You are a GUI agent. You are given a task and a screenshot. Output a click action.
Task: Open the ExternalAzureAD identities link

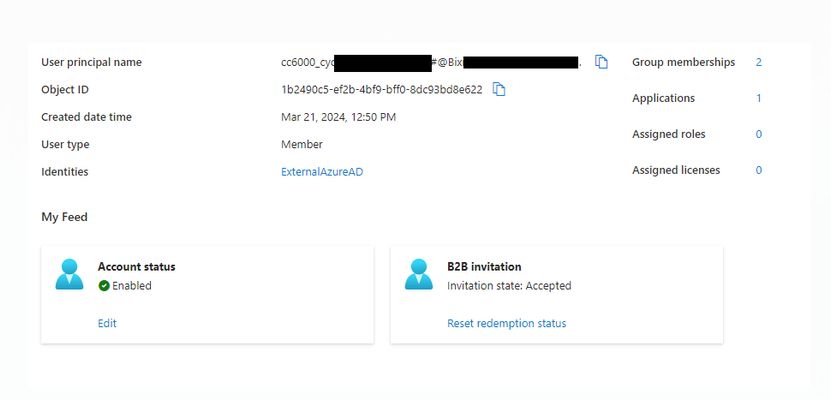pyautogui.click(x=322, y=172)
